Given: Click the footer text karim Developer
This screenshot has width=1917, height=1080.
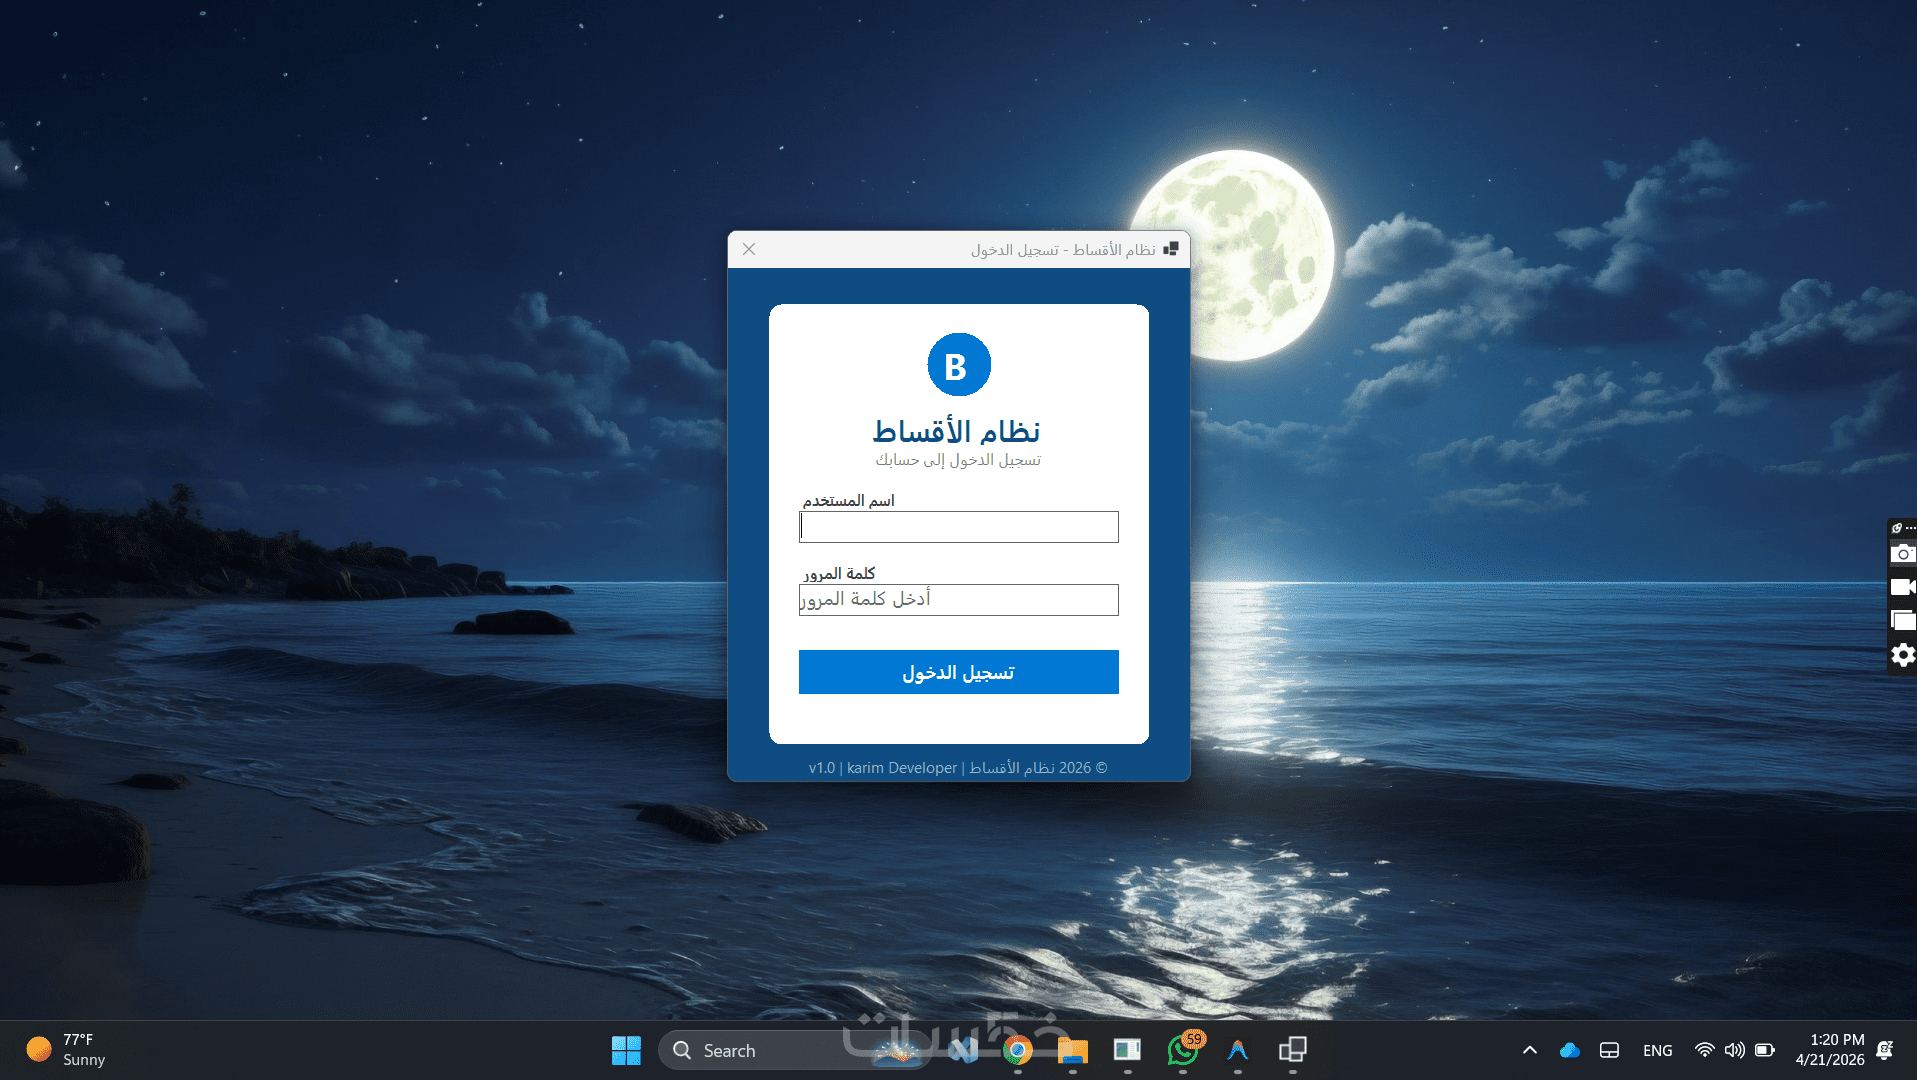Looking at the screenshot, I should coord(902,768).
